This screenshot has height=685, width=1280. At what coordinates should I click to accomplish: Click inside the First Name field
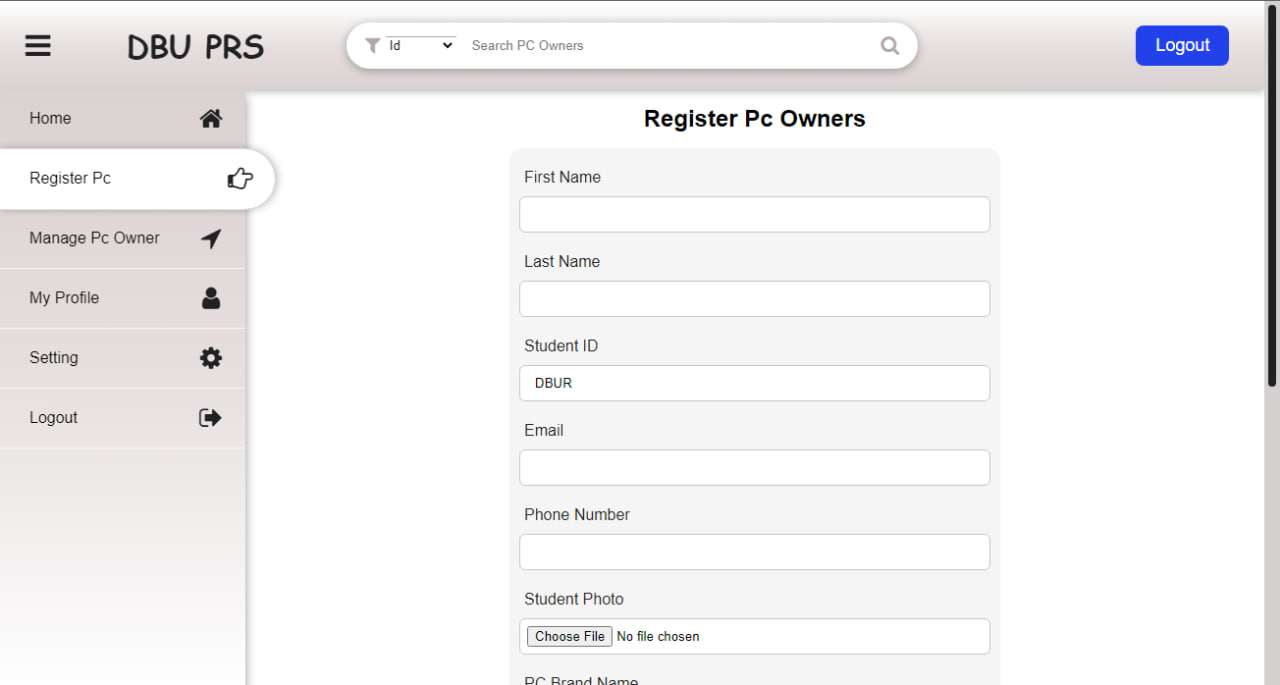tap(754, 214)
